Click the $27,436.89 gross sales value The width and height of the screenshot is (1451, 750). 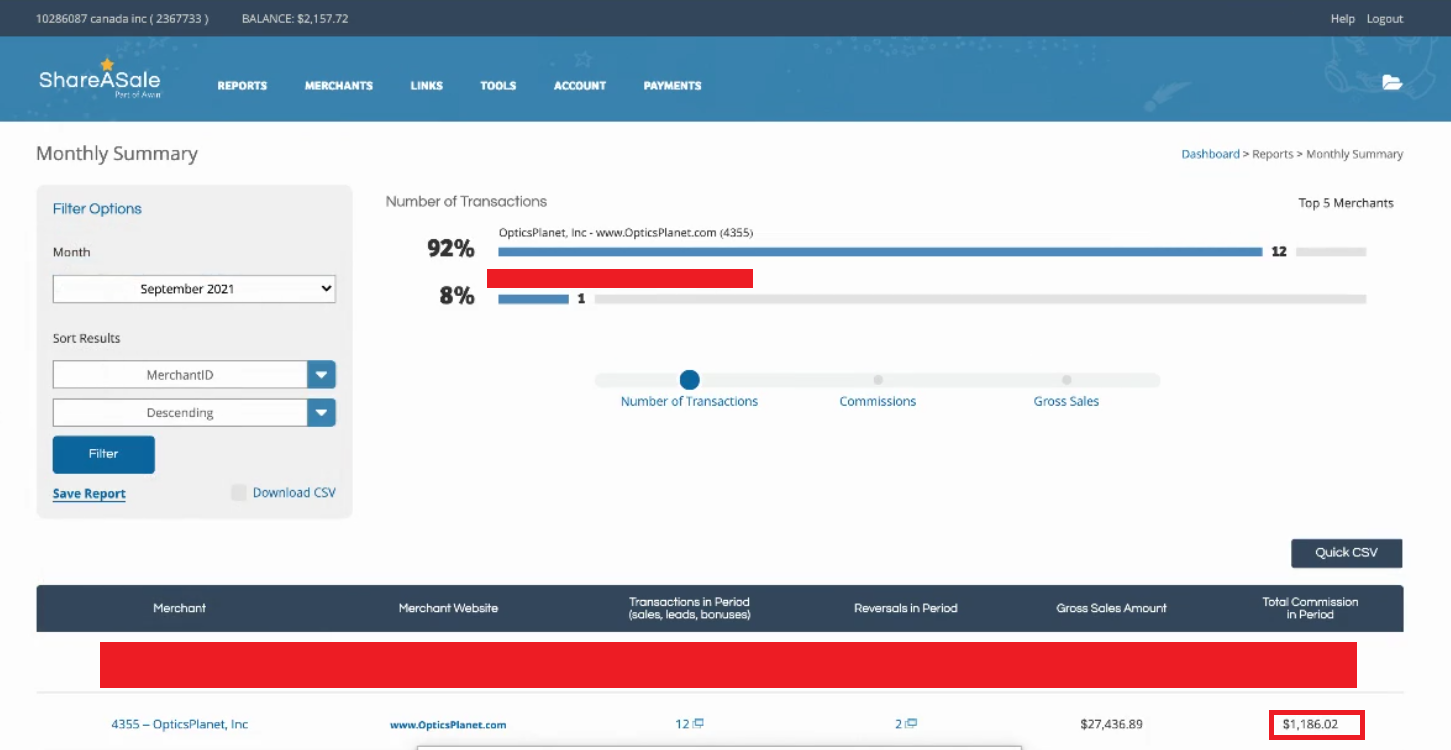(x=1111, y=724)
